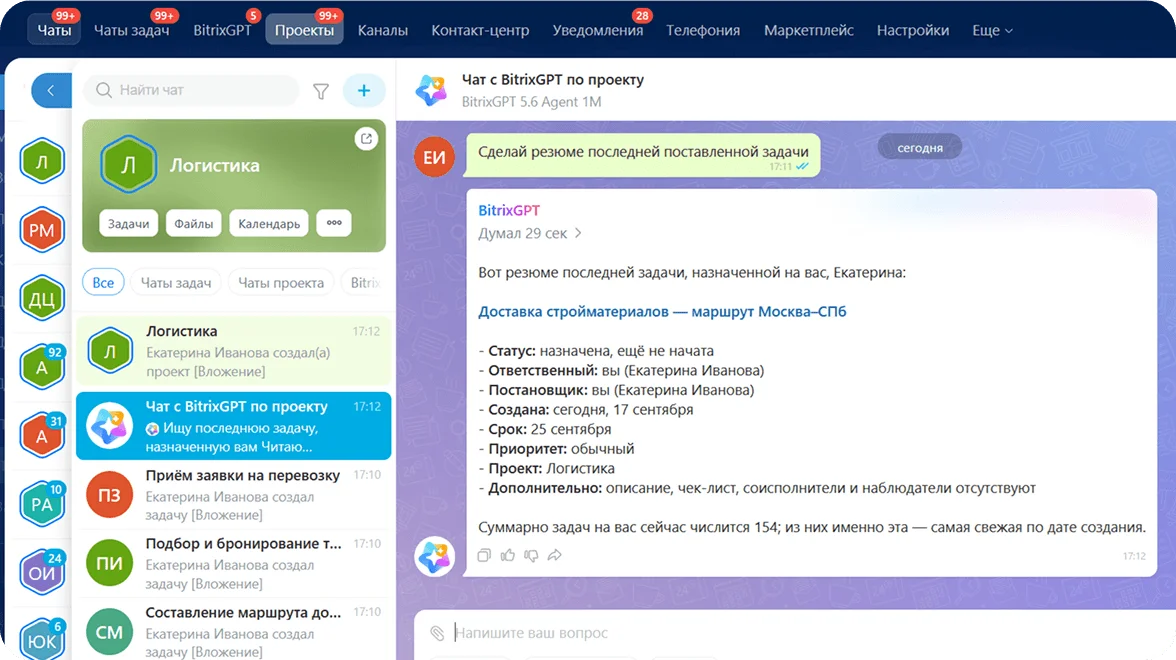Open Задачи in the Логистика card
This screenshot has height=660, width=1176.
click(128, 224)
